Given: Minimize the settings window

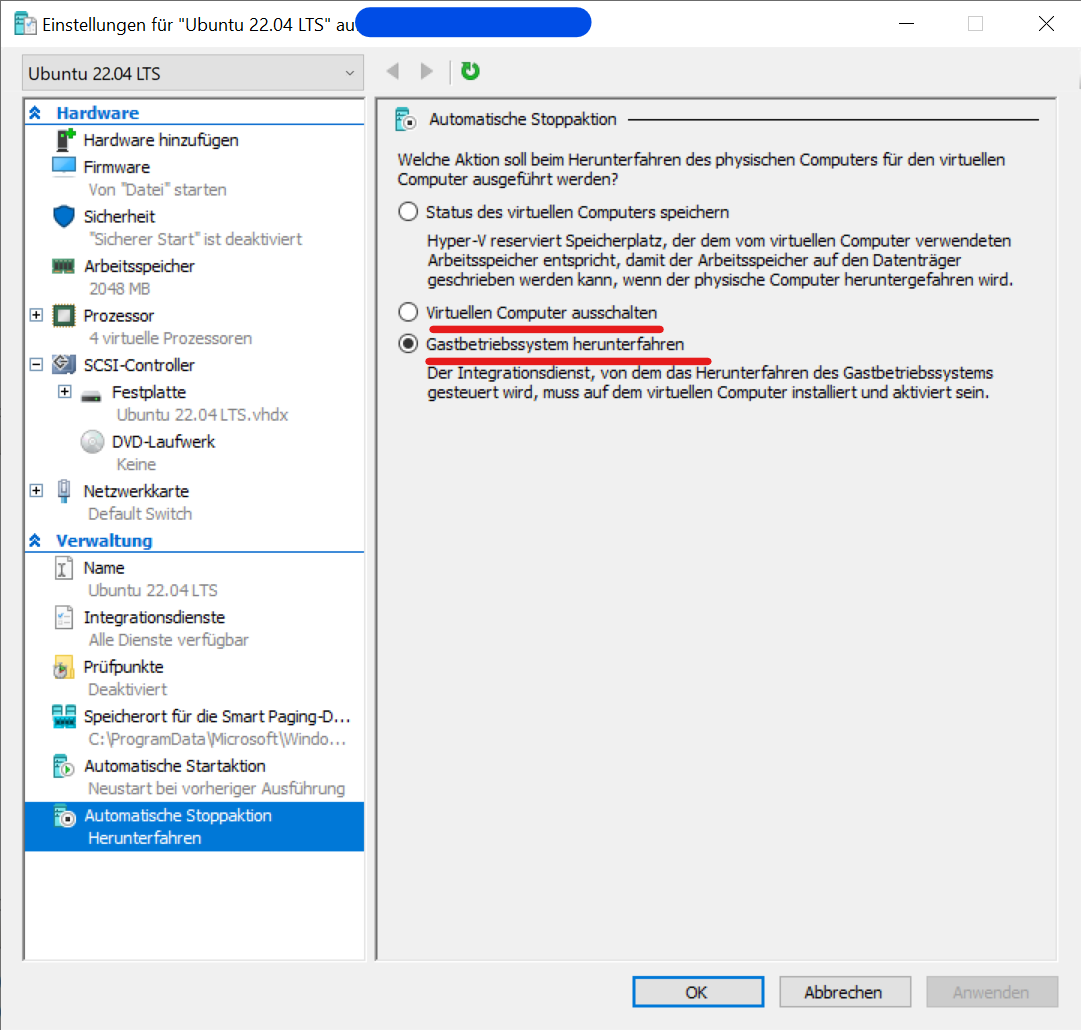Looking at the screenshot, I should tap(906, 23).
